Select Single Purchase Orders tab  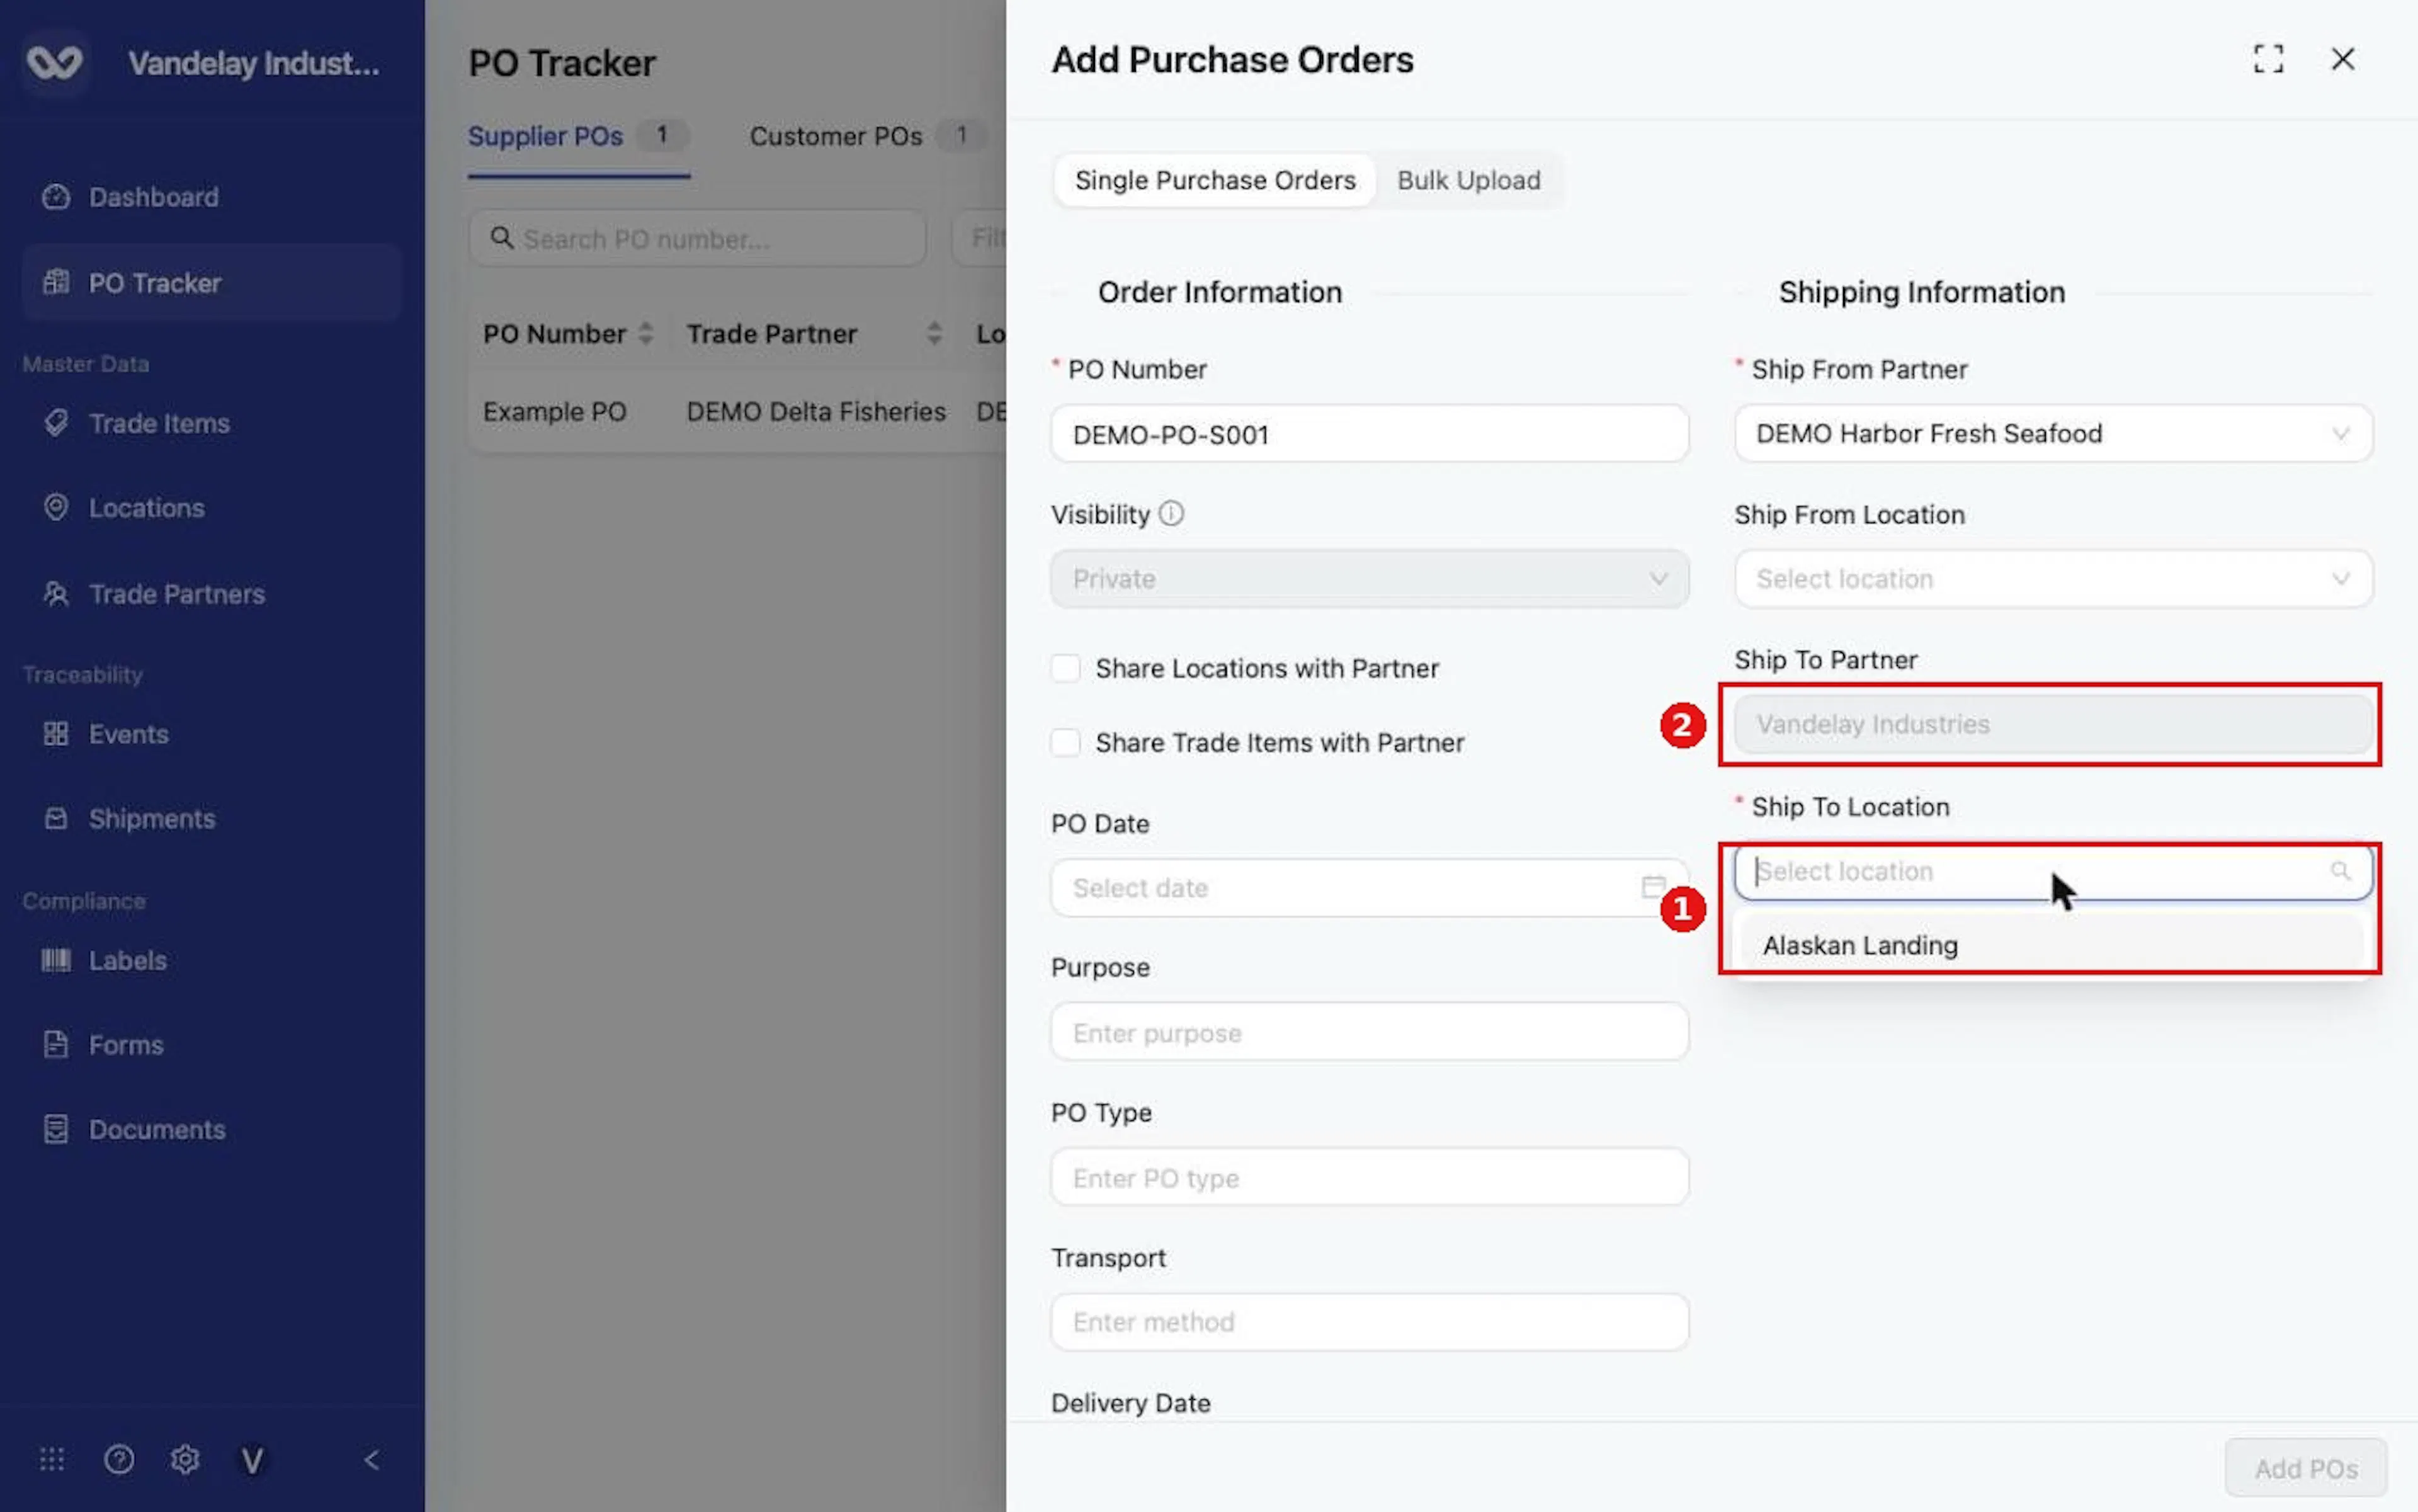click(x=1215, y=180)
